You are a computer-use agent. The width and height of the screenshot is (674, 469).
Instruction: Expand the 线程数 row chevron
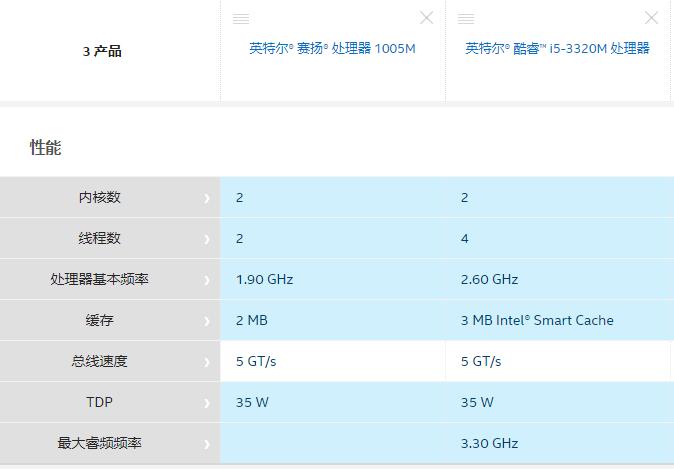207,239
